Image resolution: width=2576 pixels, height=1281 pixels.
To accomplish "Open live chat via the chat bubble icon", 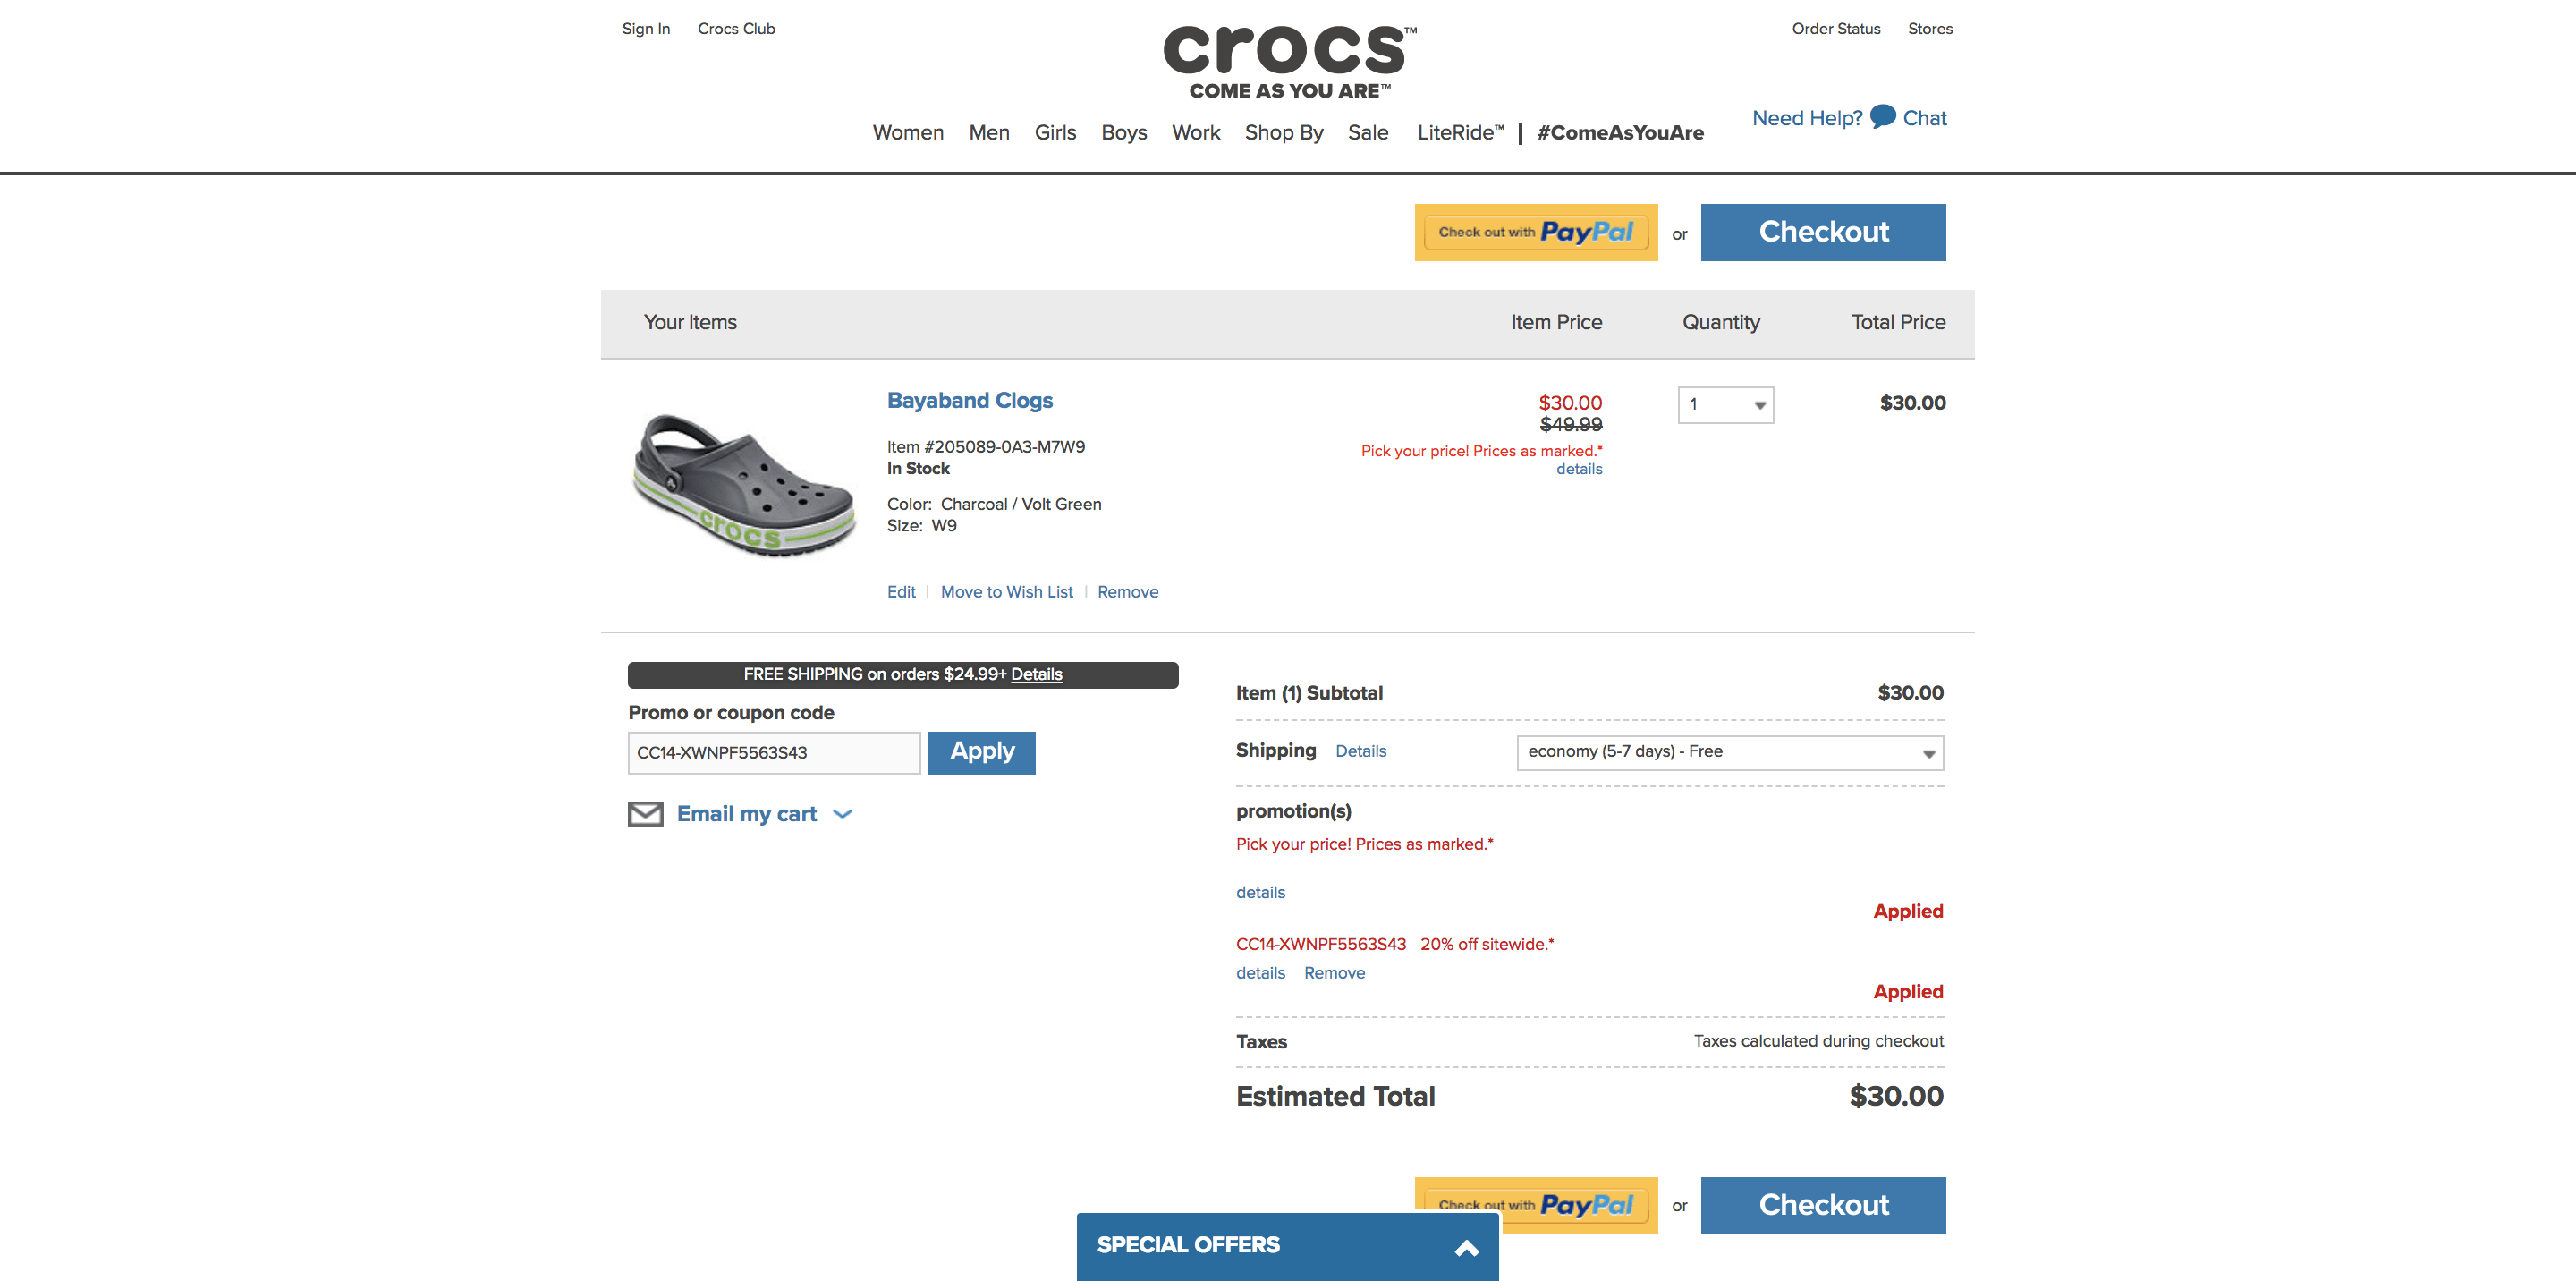I will [x=1880, y=117].
